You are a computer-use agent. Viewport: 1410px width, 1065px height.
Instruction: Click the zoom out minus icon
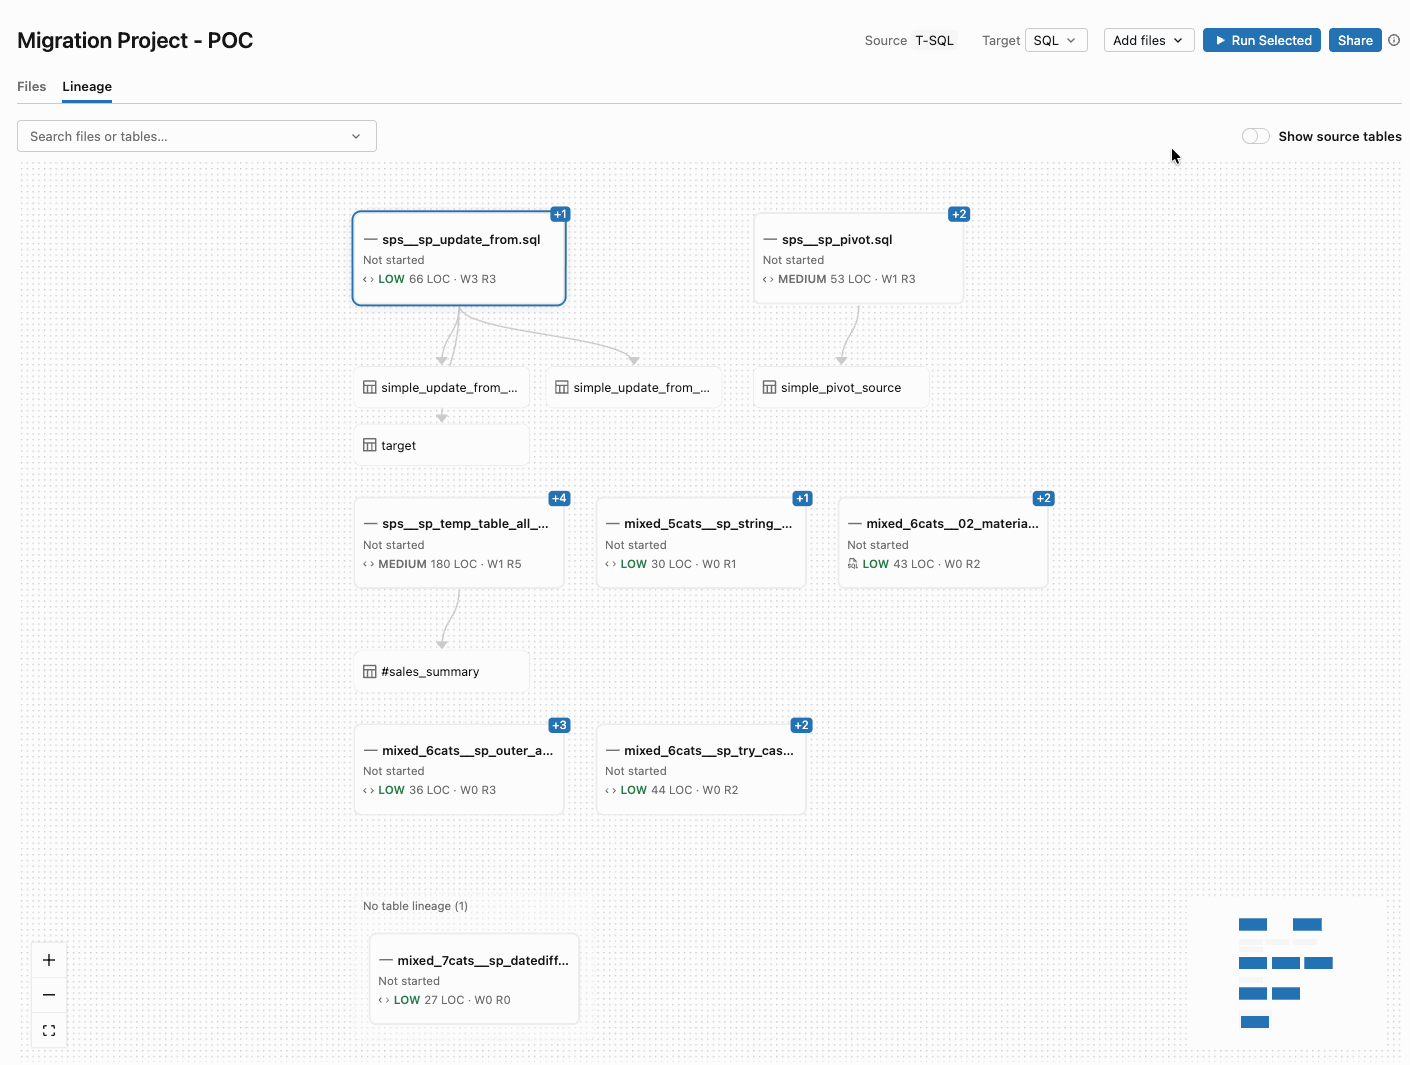pos(49,995)
